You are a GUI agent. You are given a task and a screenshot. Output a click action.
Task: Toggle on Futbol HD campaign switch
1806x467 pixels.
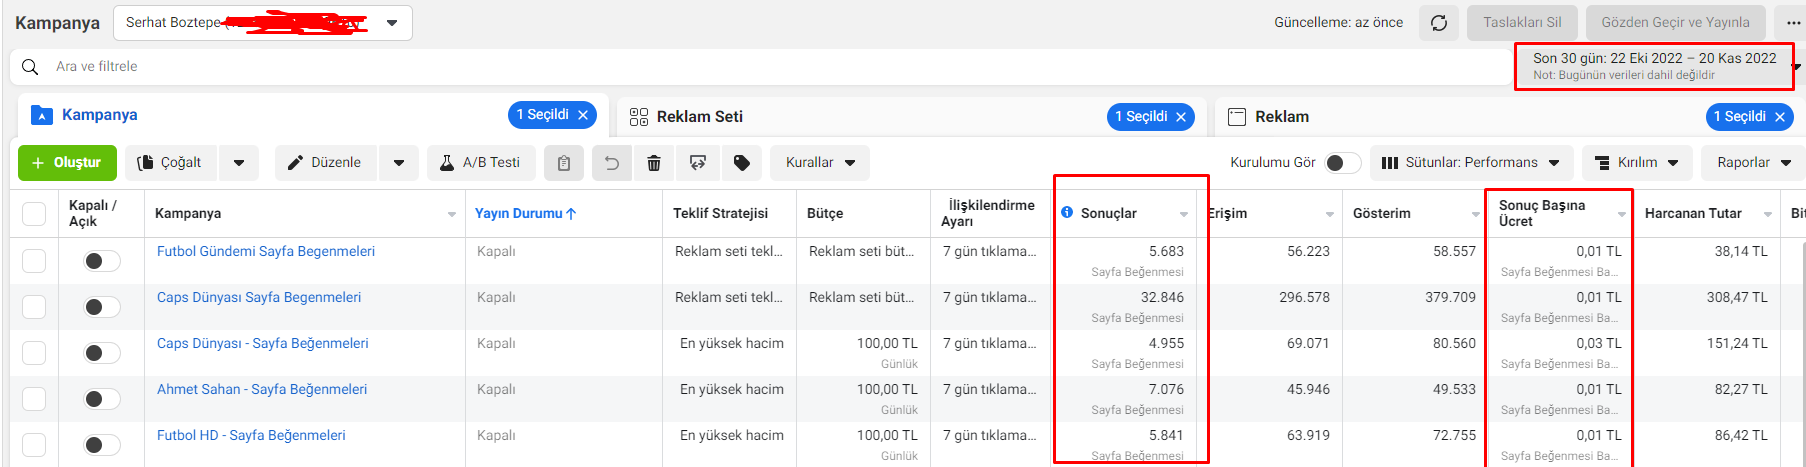[101, 445]
